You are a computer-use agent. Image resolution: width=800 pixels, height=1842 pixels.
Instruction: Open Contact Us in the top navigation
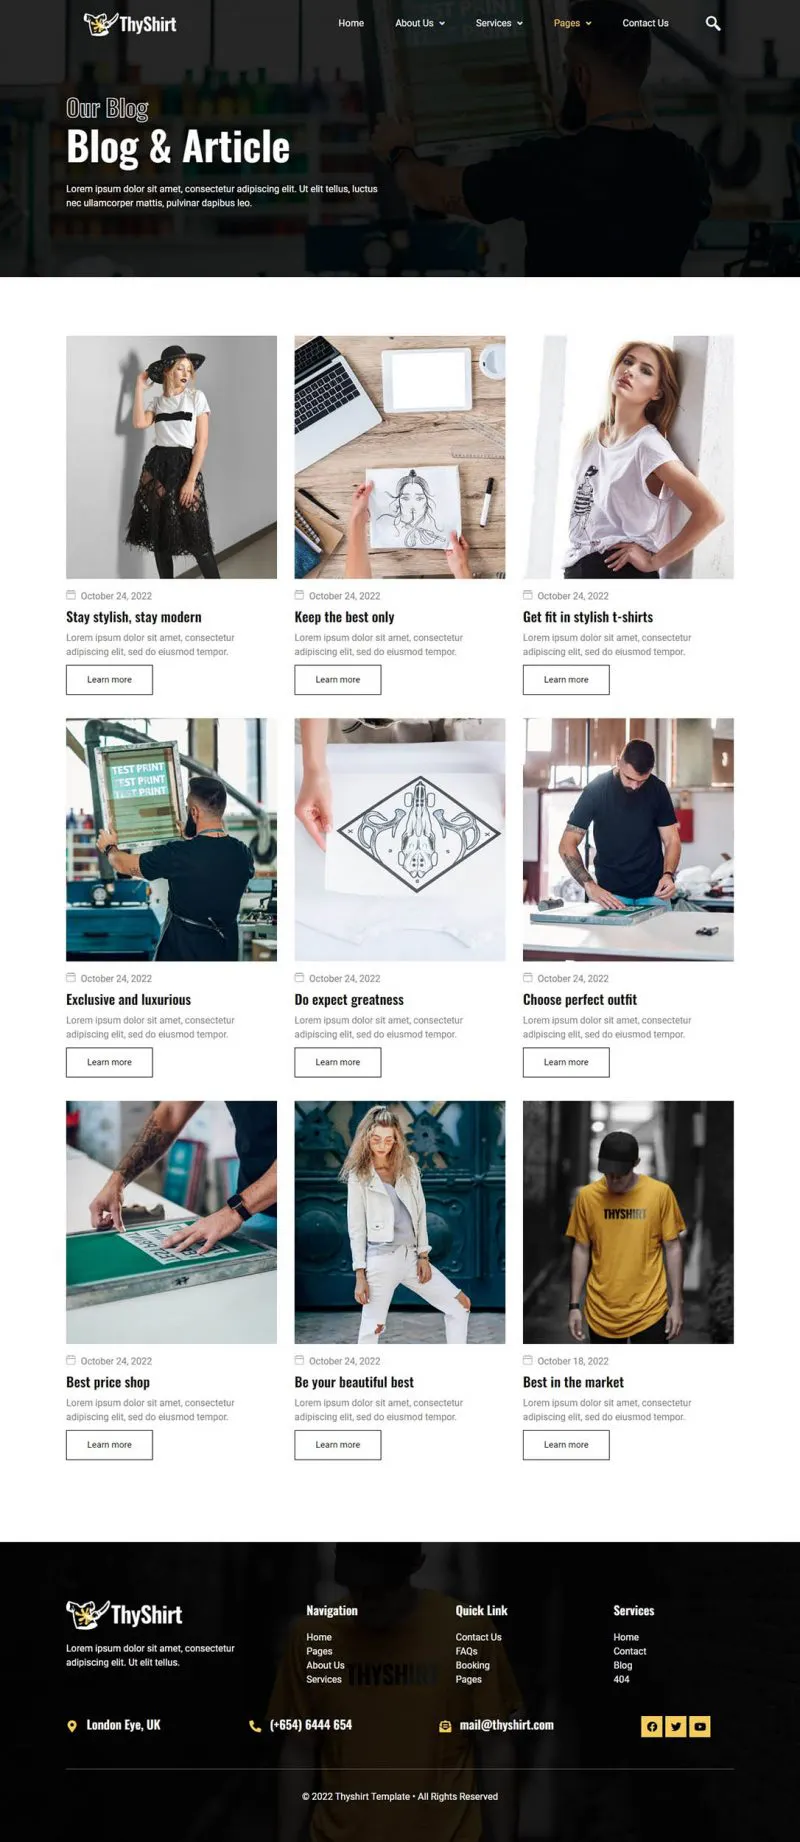645,23
